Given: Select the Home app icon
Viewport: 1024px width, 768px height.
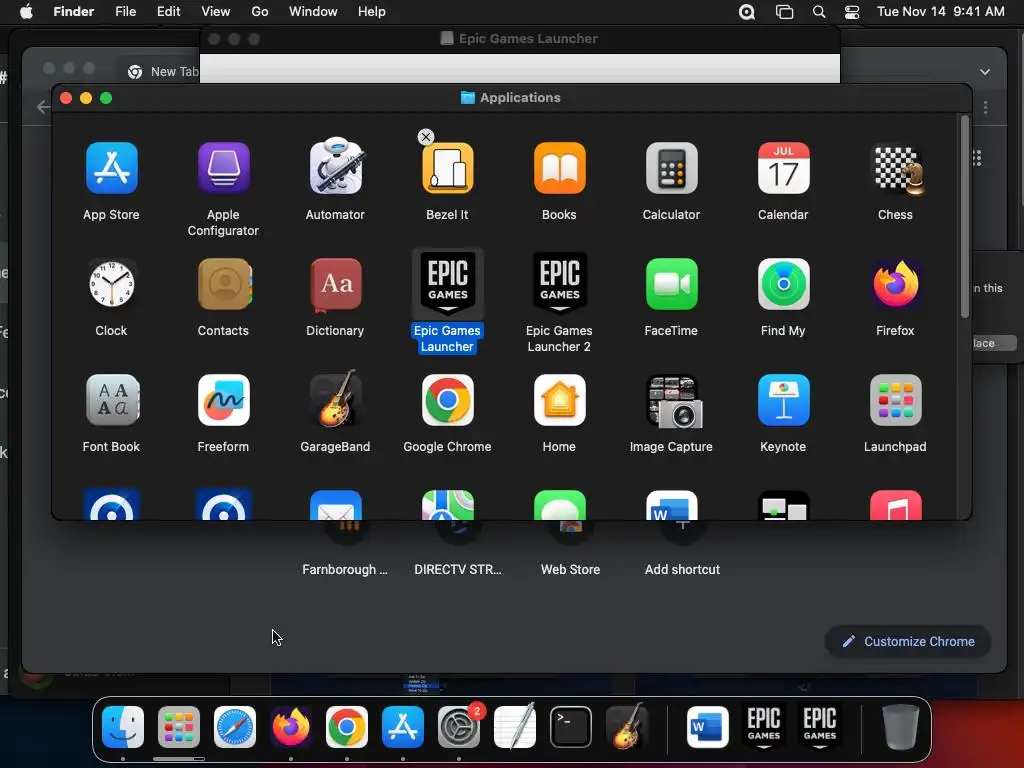Looking at the screenshot, I should pyautogui.click(x=560, y=400).
